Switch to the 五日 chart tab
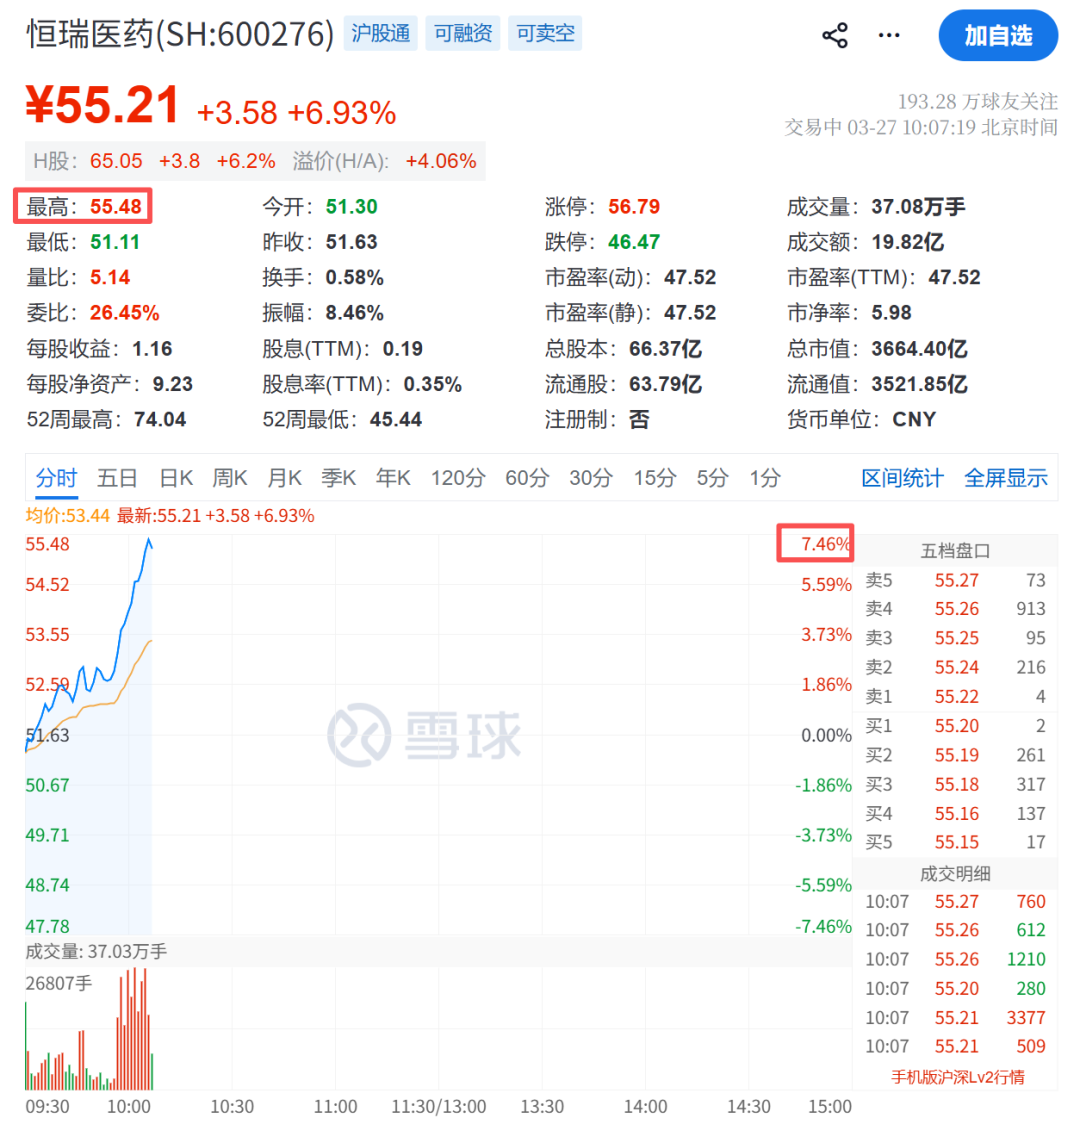 tap(118, 478)
